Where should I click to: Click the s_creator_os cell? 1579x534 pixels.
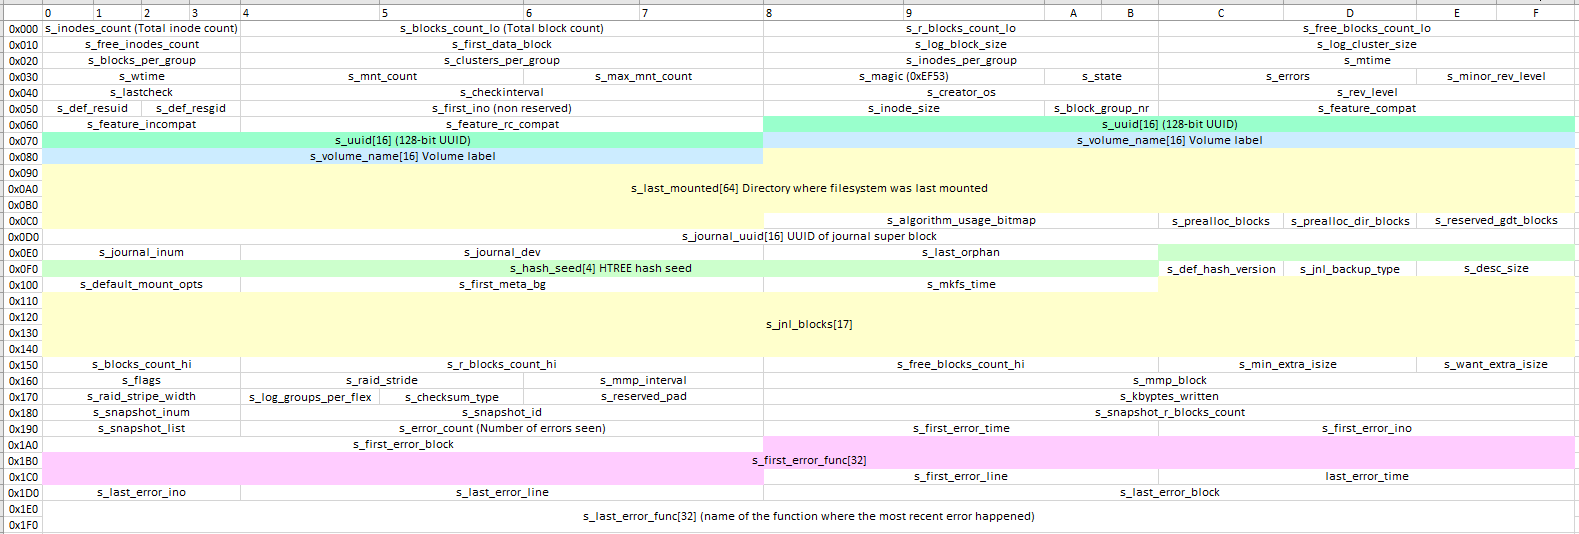[x=961, y=92]
